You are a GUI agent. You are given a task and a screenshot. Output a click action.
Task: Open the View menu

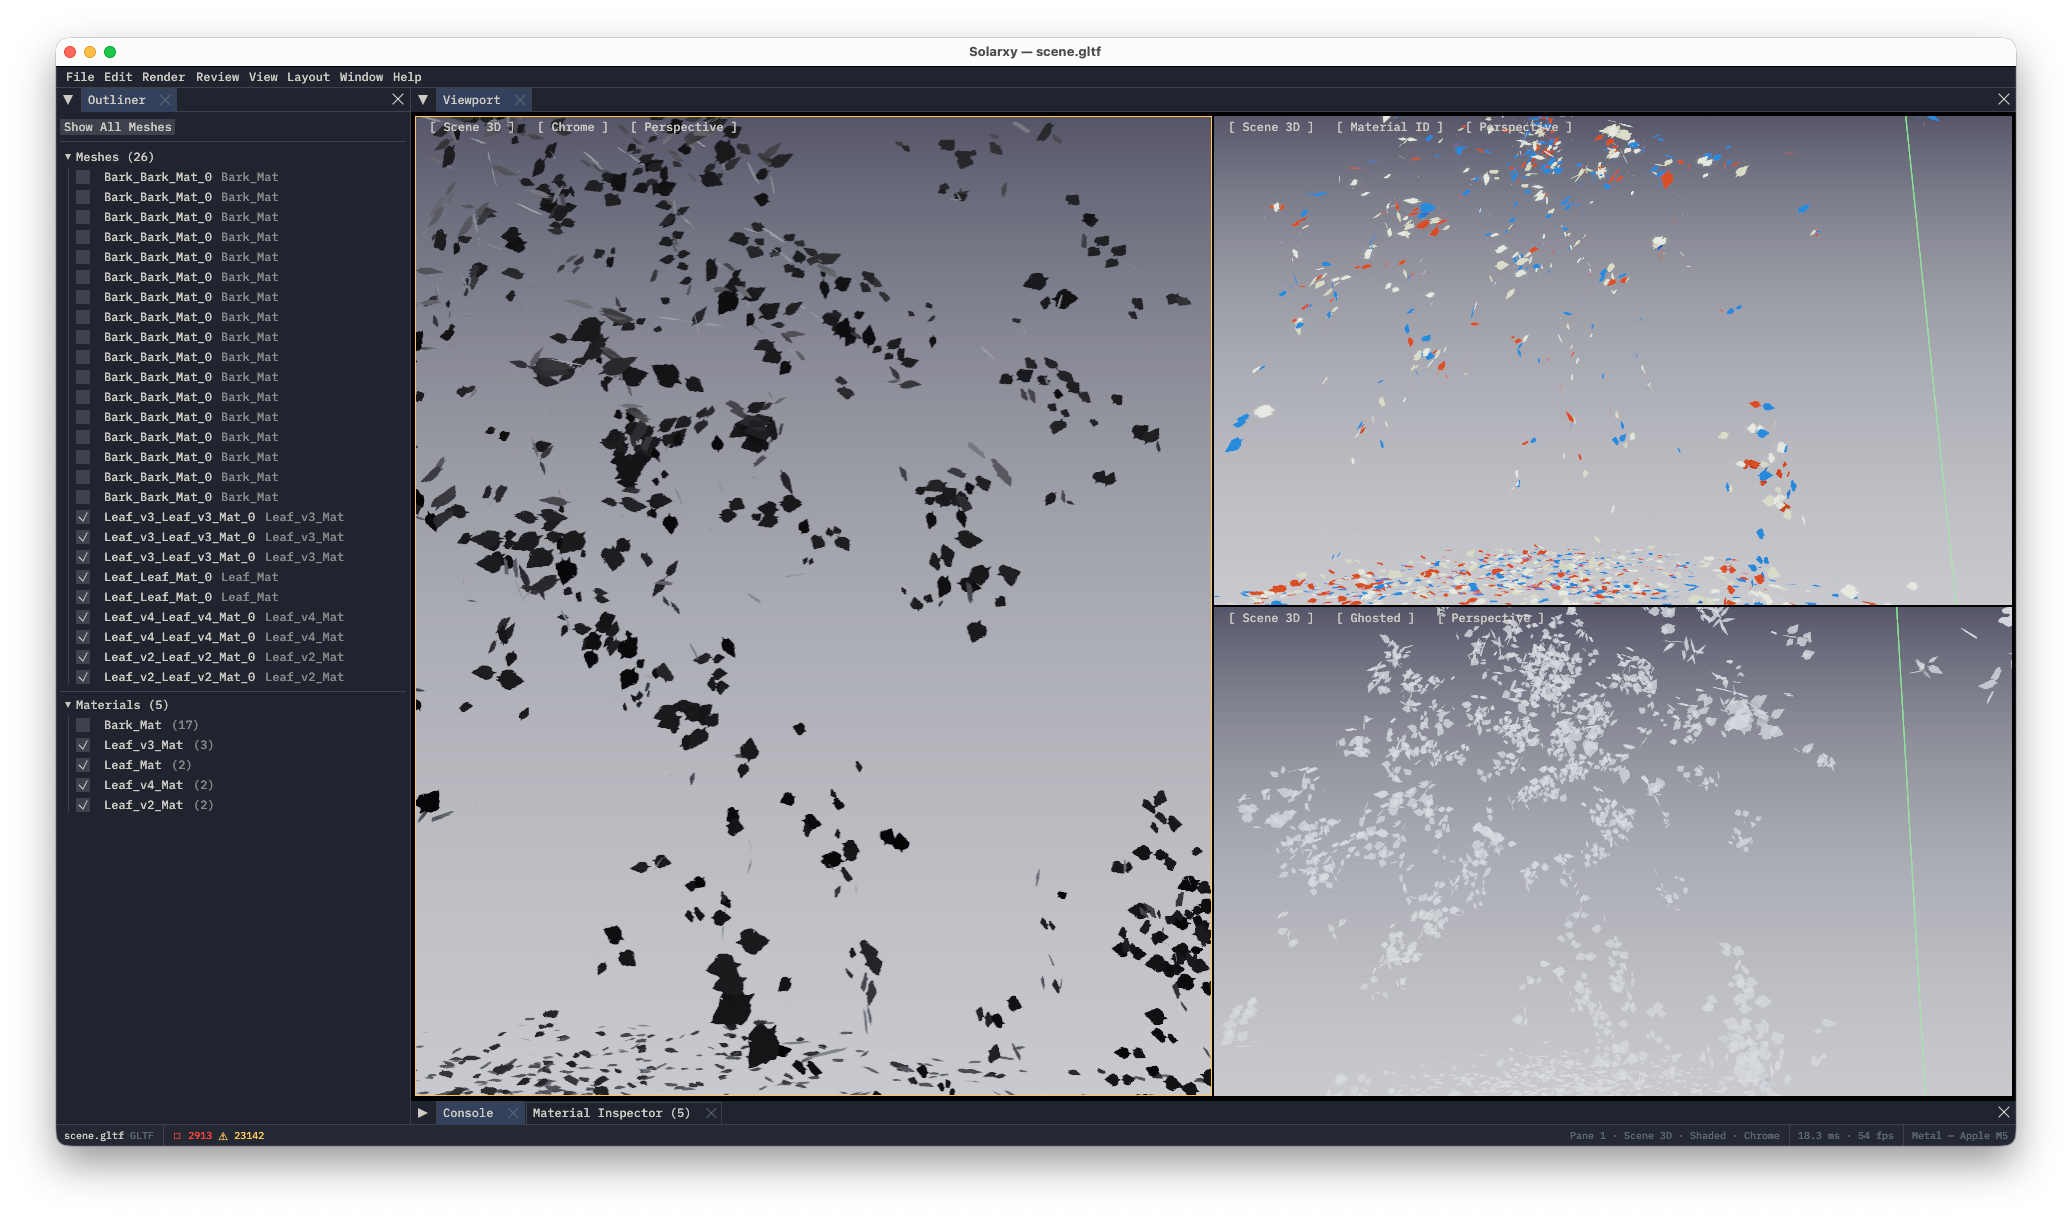[263, 77]
